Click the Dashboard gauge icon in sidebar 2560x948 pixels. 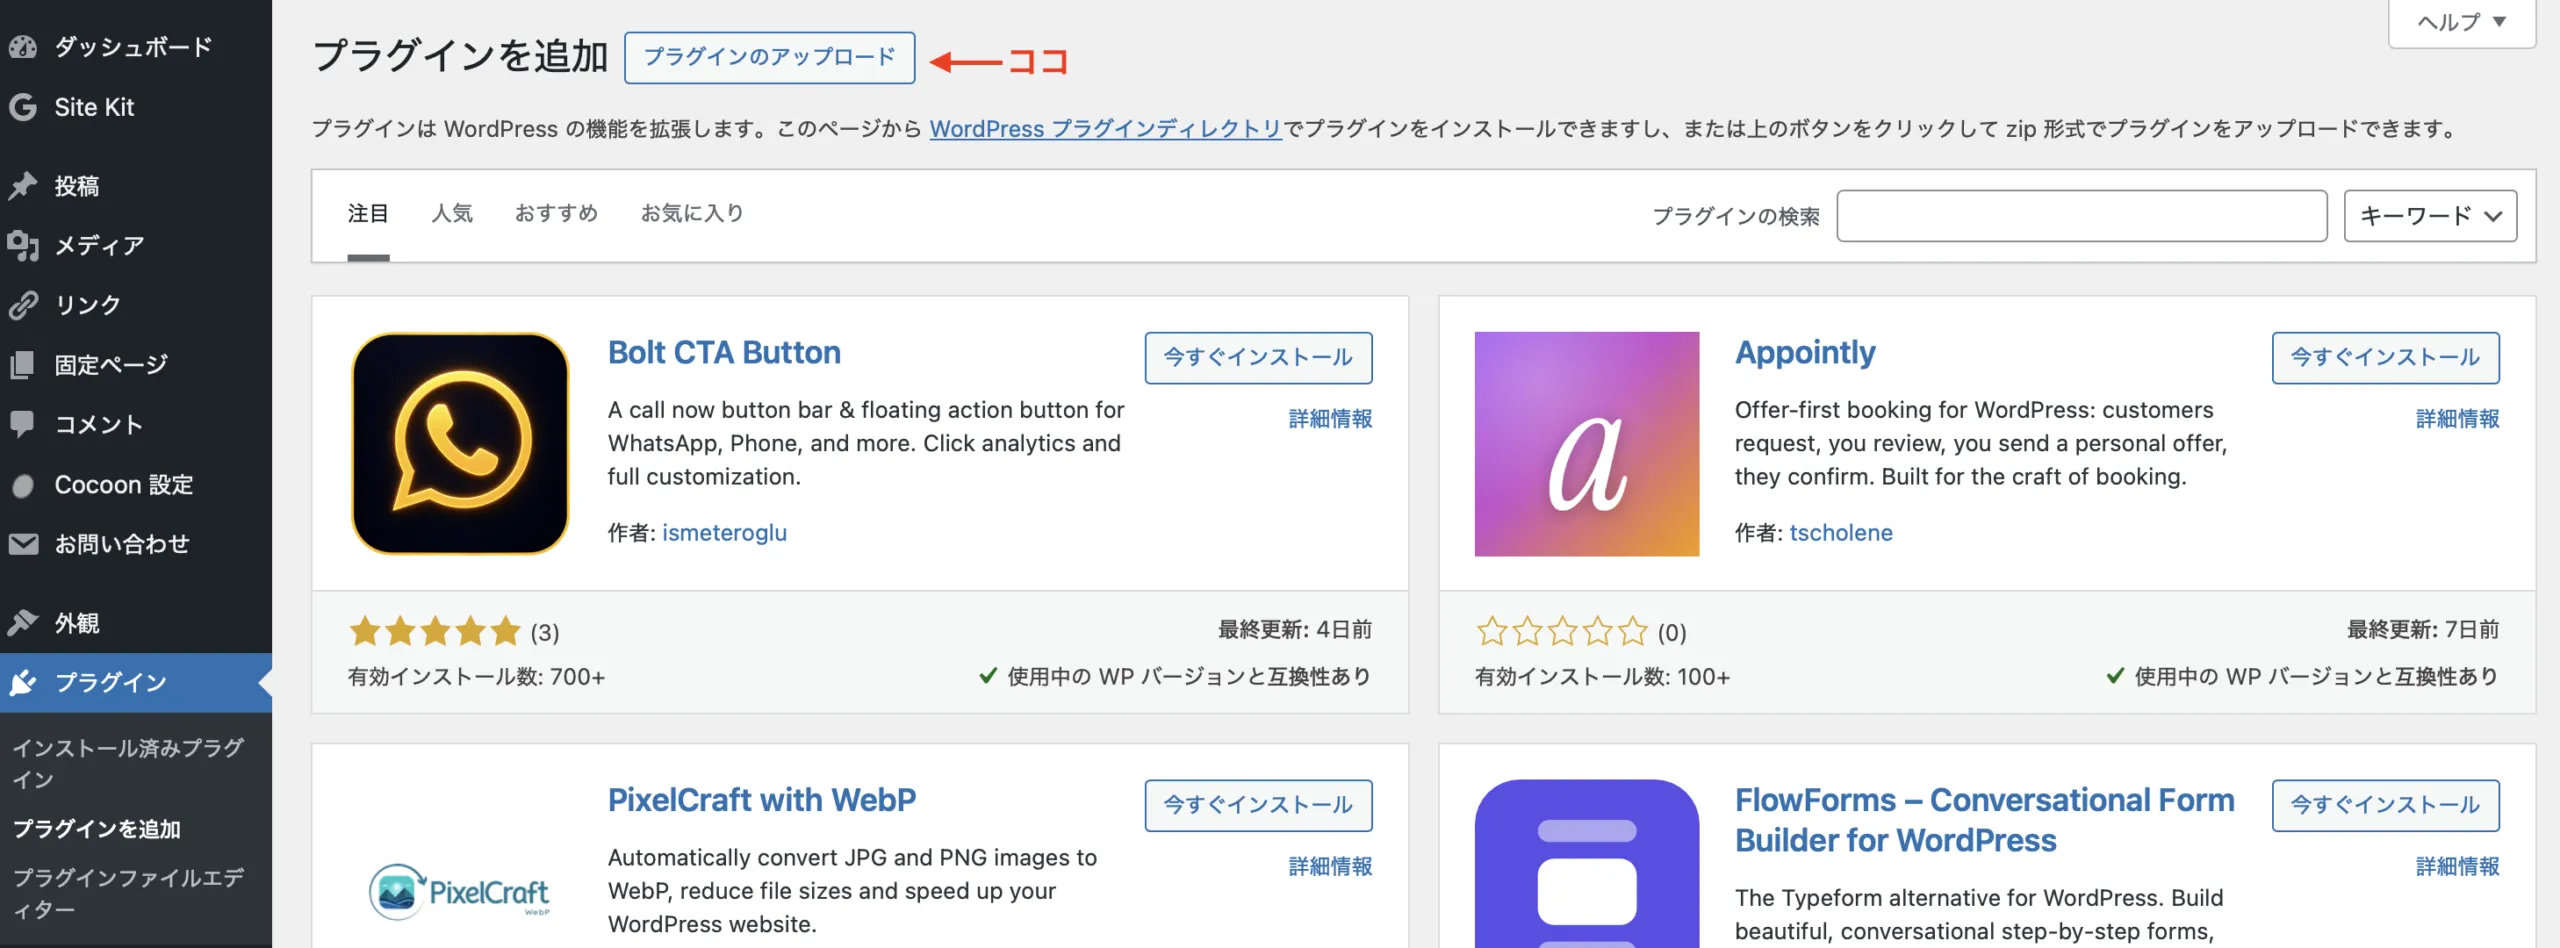click(x=23, y=47)
